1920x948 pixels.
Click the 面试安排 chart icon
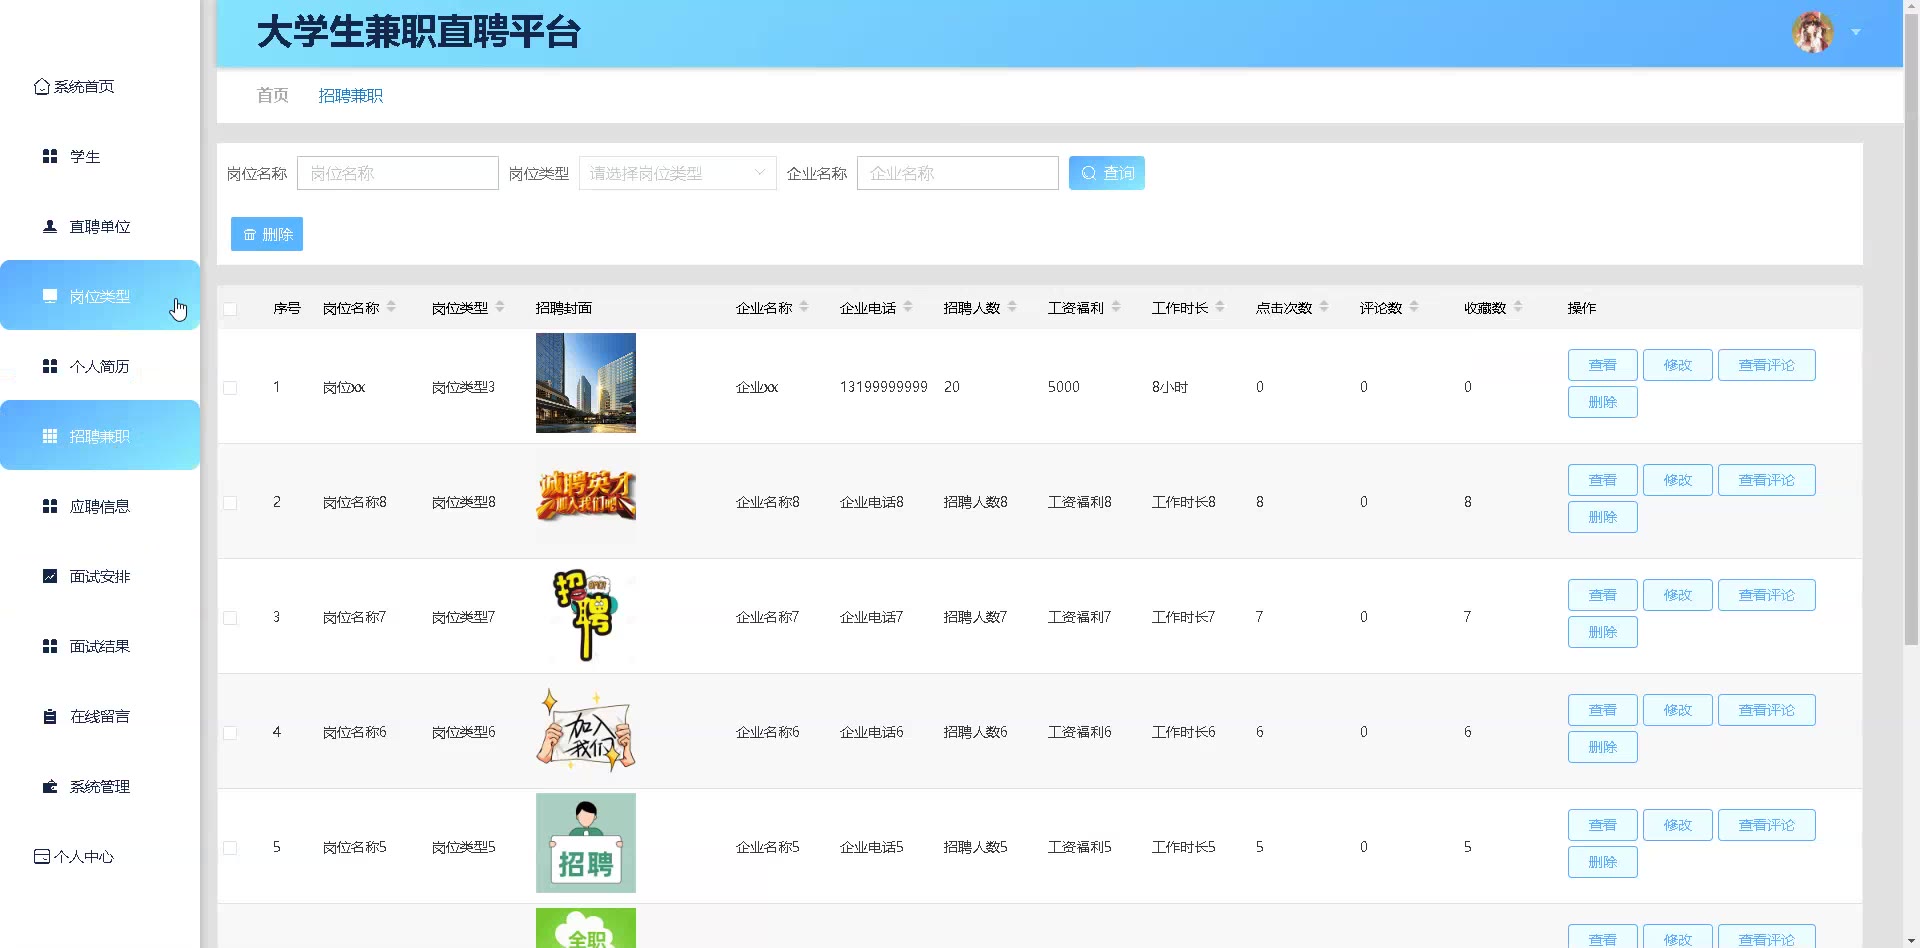(x=50, y=576)
